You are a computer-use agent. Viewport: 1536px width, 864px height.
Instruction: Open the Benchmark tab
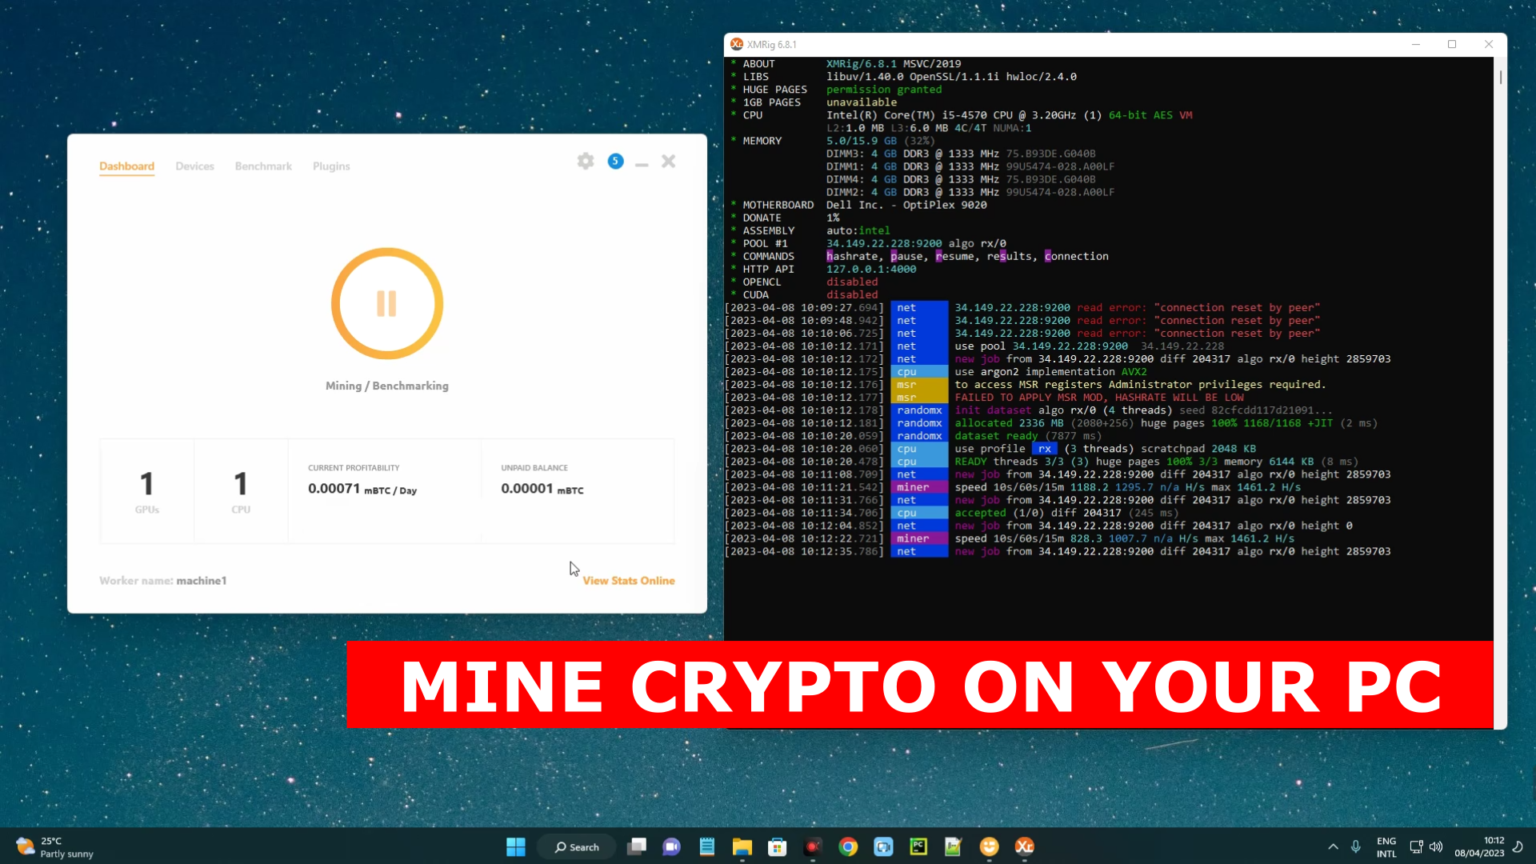[263, 166]
